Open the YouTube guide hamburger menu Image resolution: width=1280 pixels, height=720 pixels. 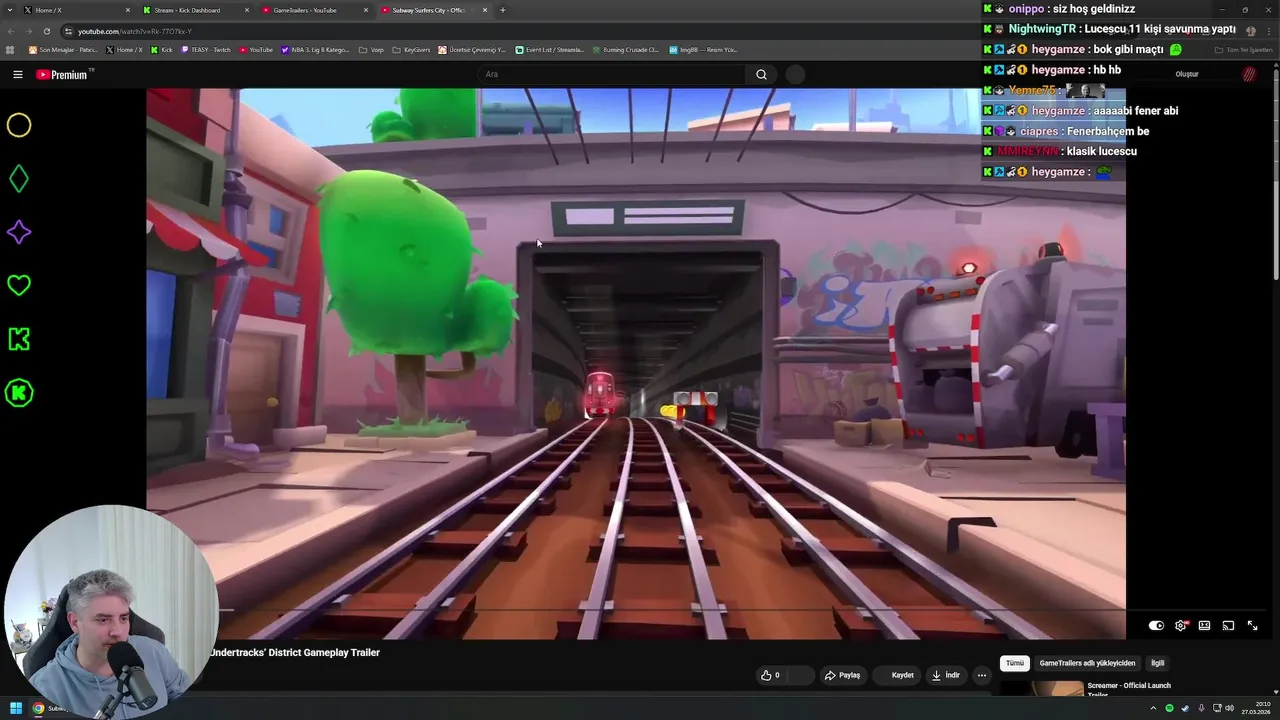point(17,74)
